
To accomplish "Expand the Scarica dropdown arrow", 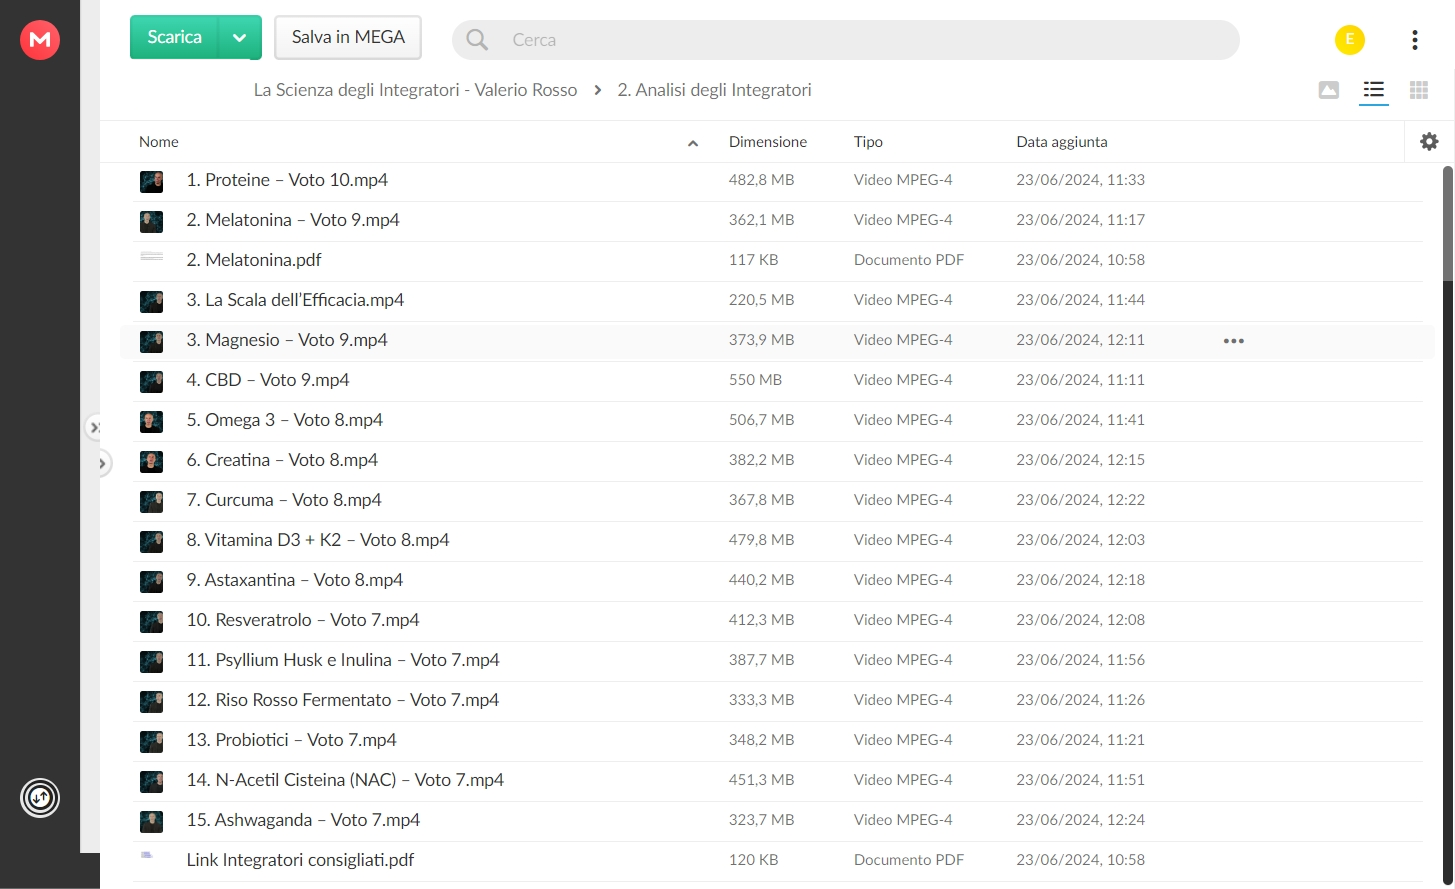I will pyautogui.click(x=240, y=38).
